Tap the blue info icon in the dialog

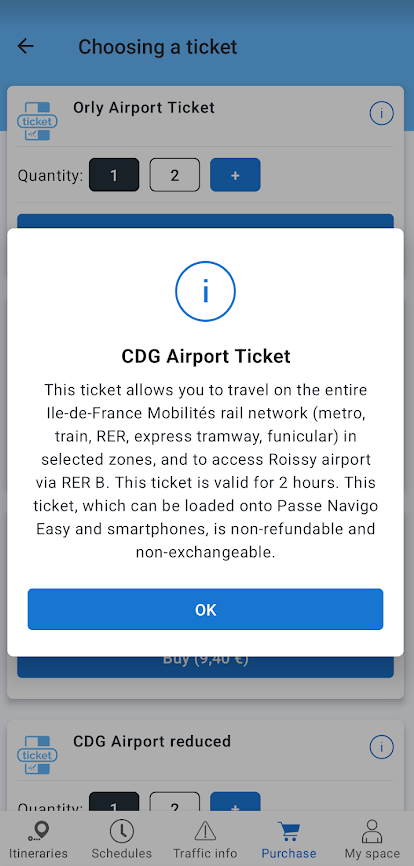click(x=205, y=291)
